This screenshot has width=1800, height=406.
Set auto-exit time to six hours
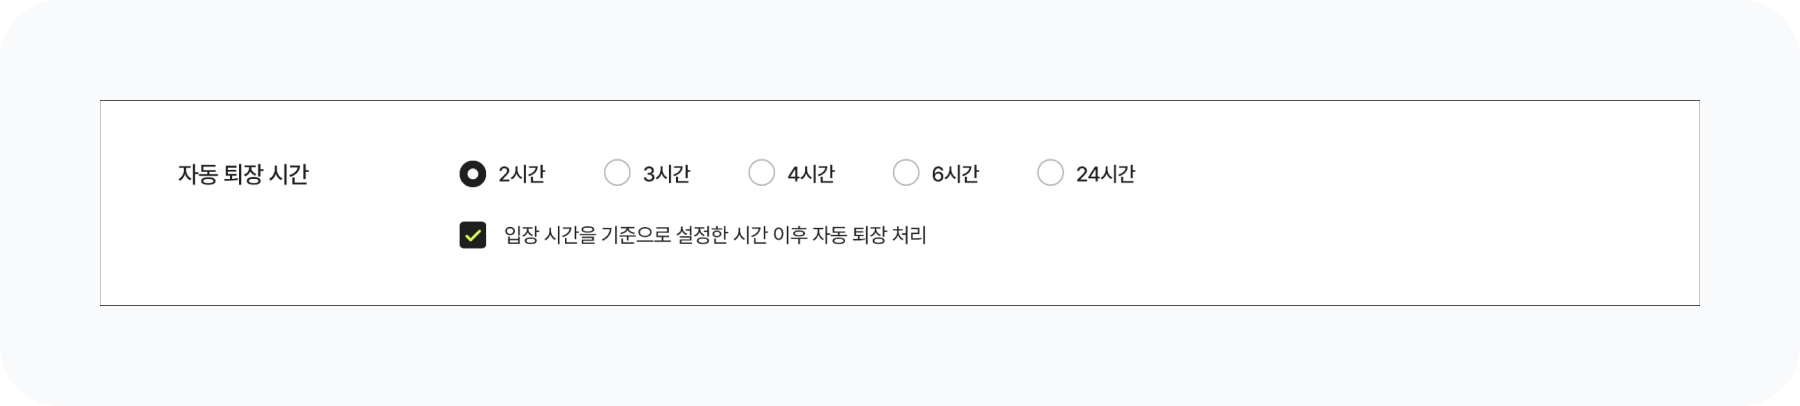tap(906, 174)
